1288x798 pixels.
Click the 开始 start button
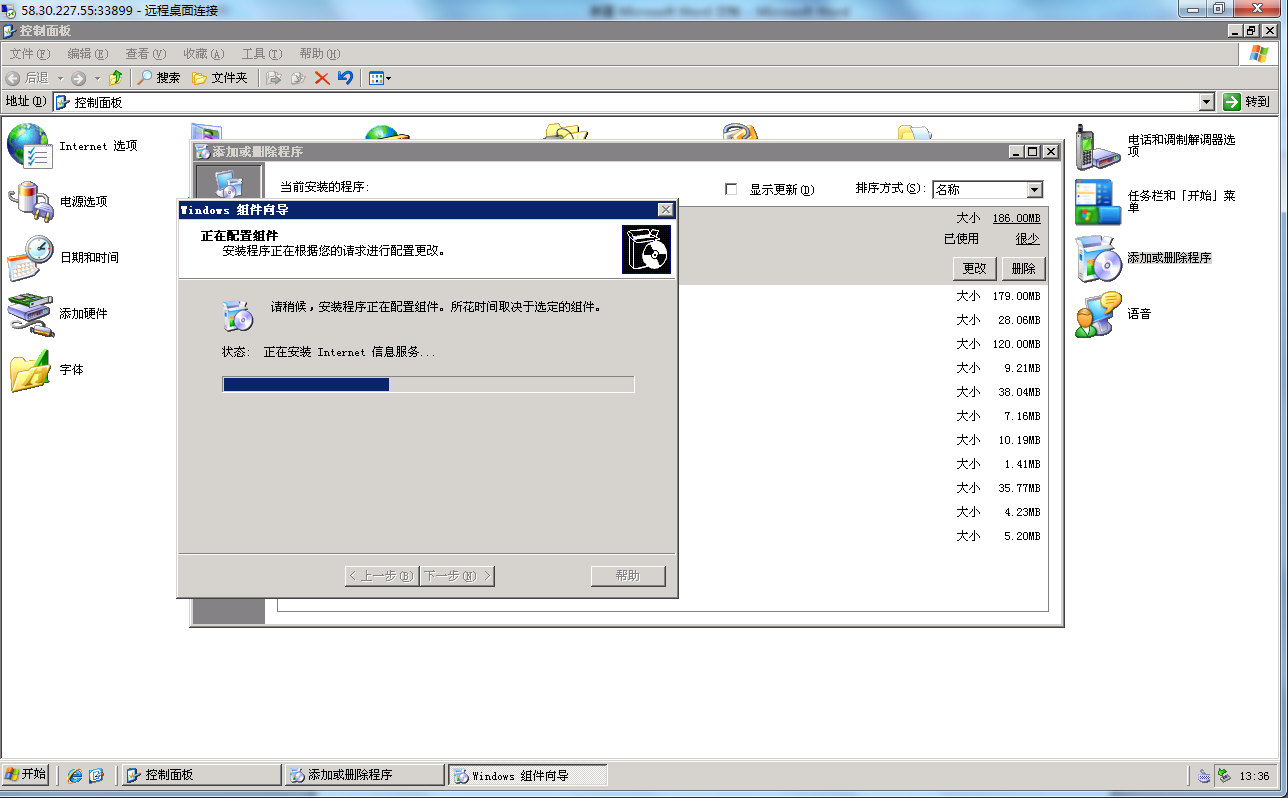pyautogui.click(x=26, y=774)
